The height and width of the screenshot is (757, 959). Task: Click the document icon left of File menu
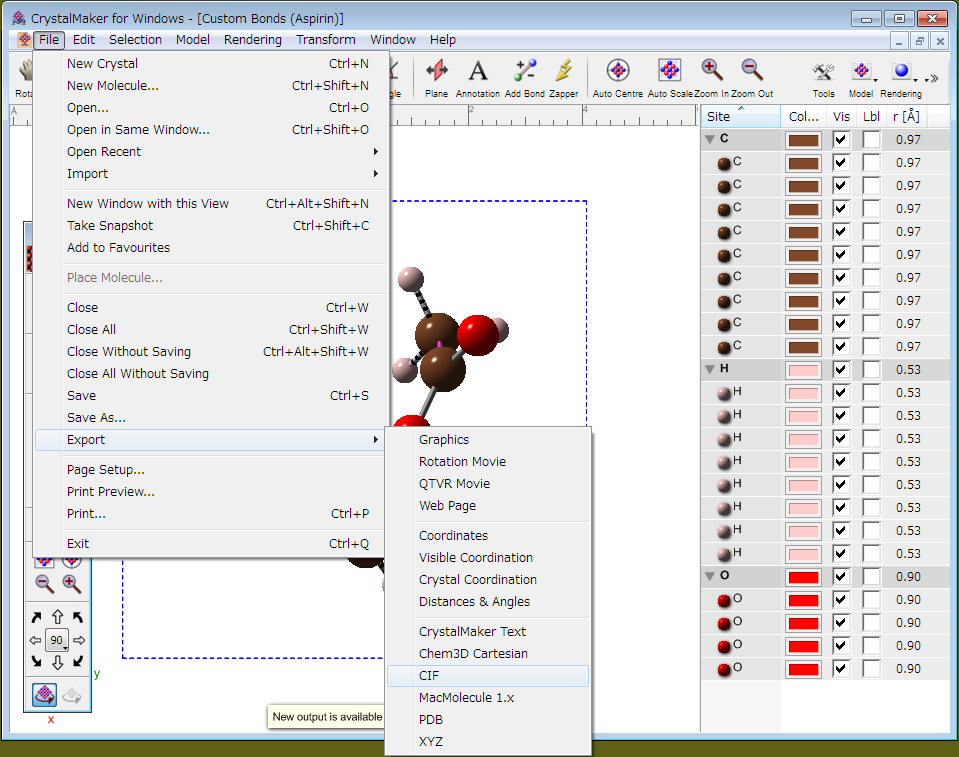click(x=24, y=40)
